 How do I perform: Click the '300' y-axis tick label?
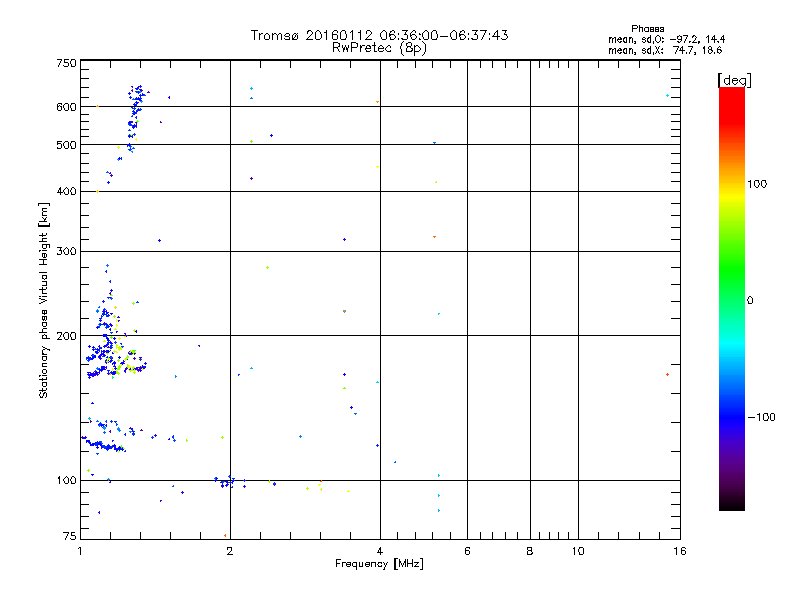pyautogui.click(x=66, y=252)
